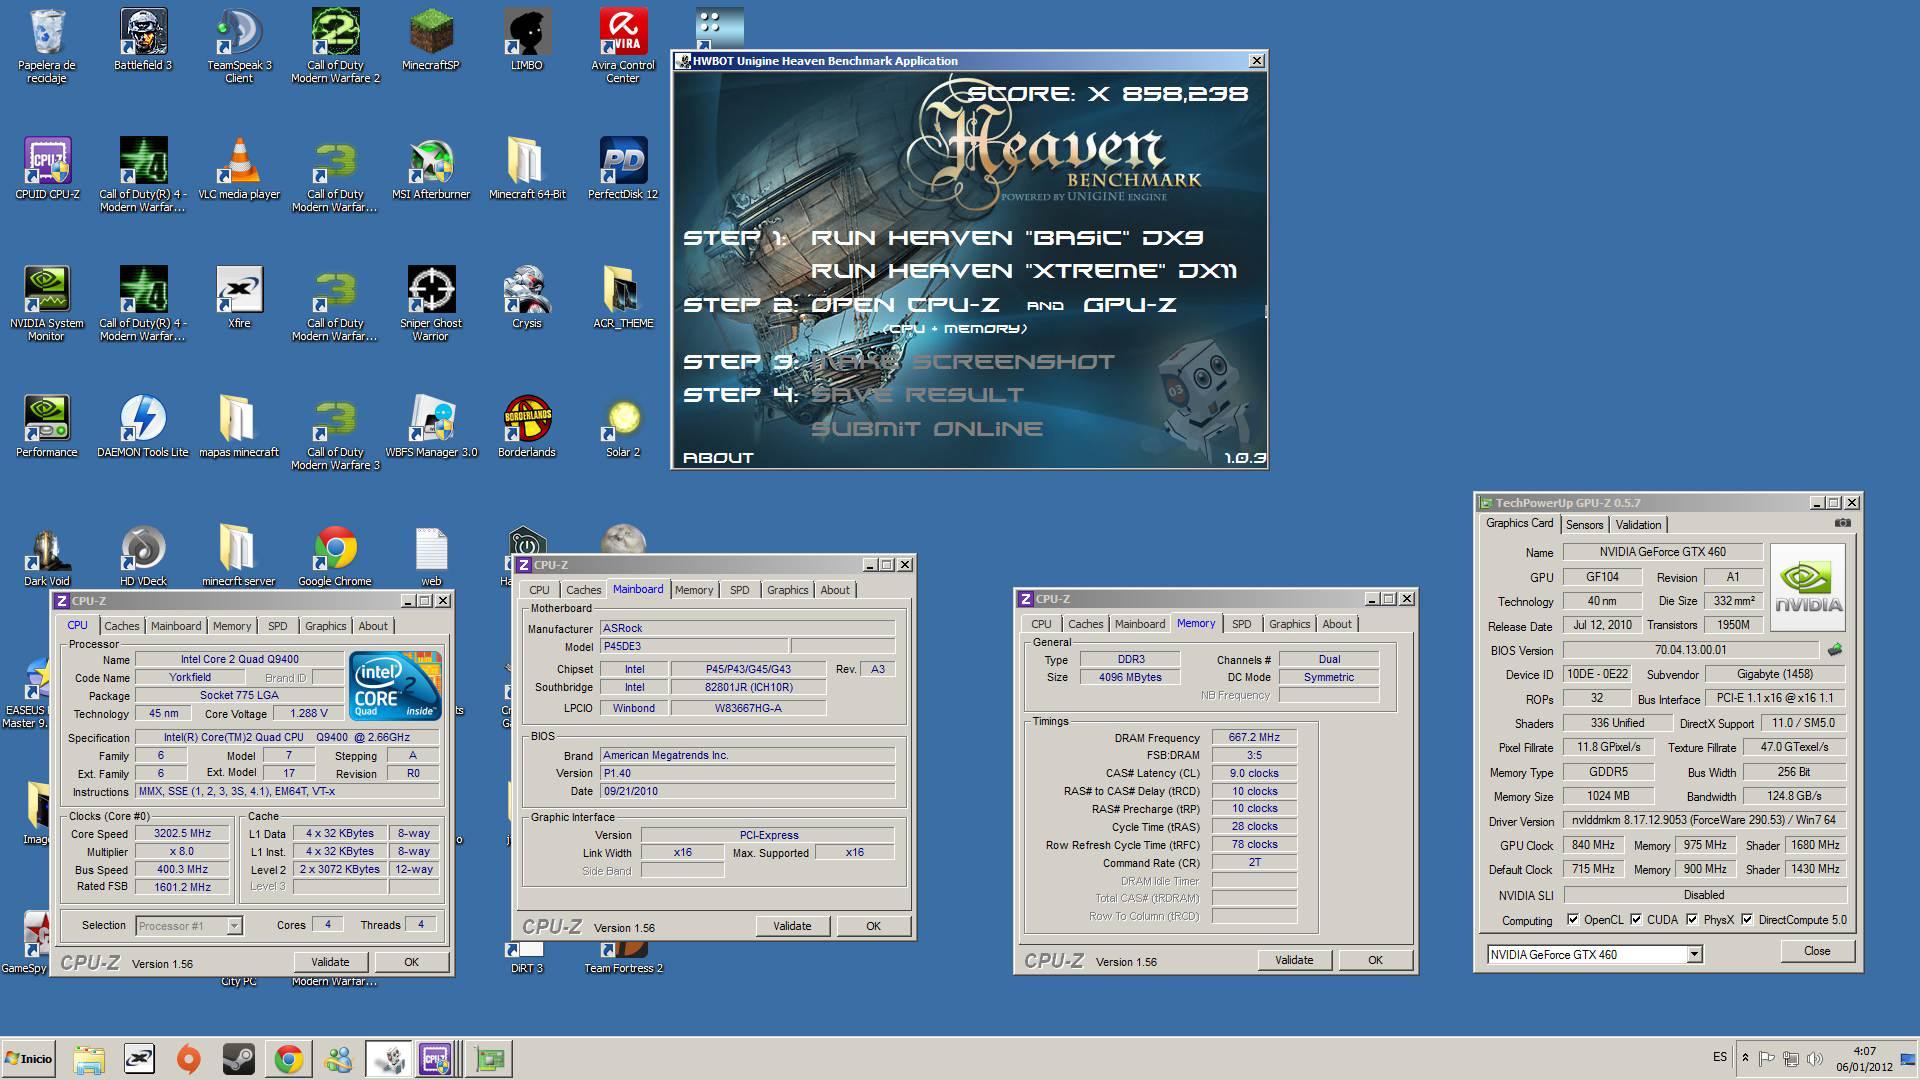The width and height of the screenshot is (1920, 1080).
Task: Open Caches tab in the CPU tab CPU-Z window
Action: point(122,626)
